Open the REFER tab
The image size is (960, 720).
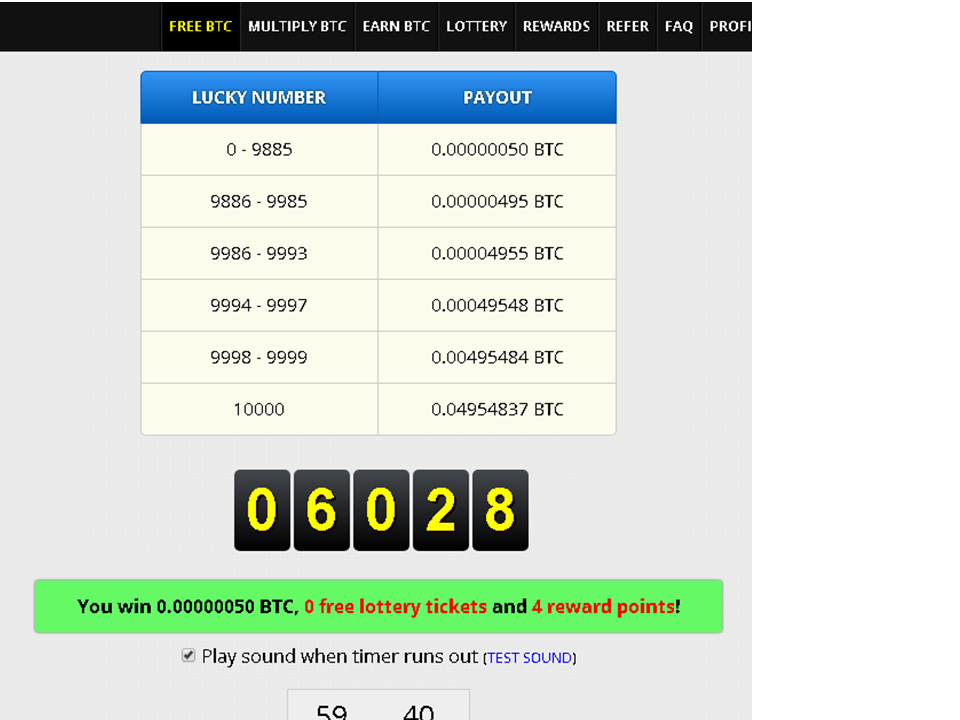(x=627, y=26)
